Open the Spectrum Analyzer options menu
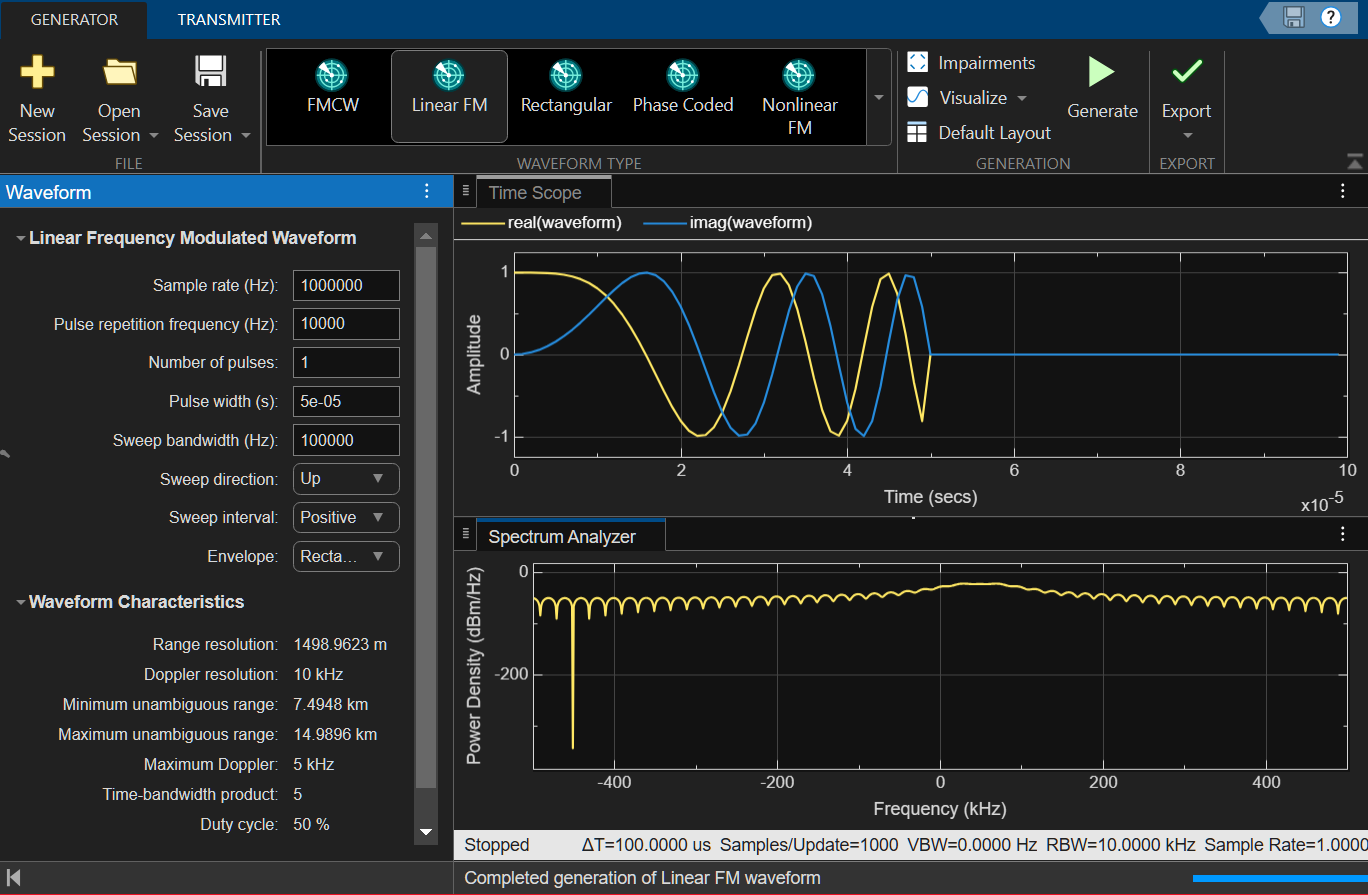Screen dimensions: 1368x895 tap(1342, 534)
